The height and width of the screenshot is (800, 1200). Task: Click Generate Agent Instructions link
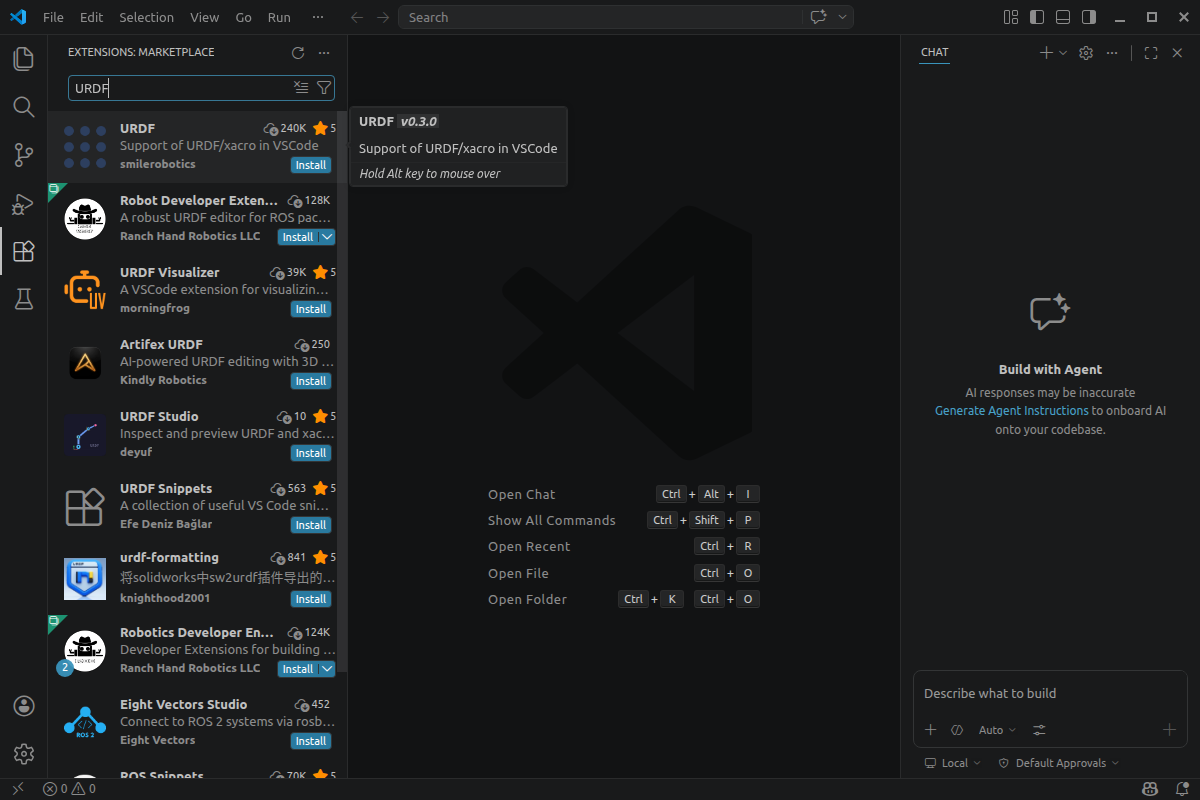point(1011,411)
